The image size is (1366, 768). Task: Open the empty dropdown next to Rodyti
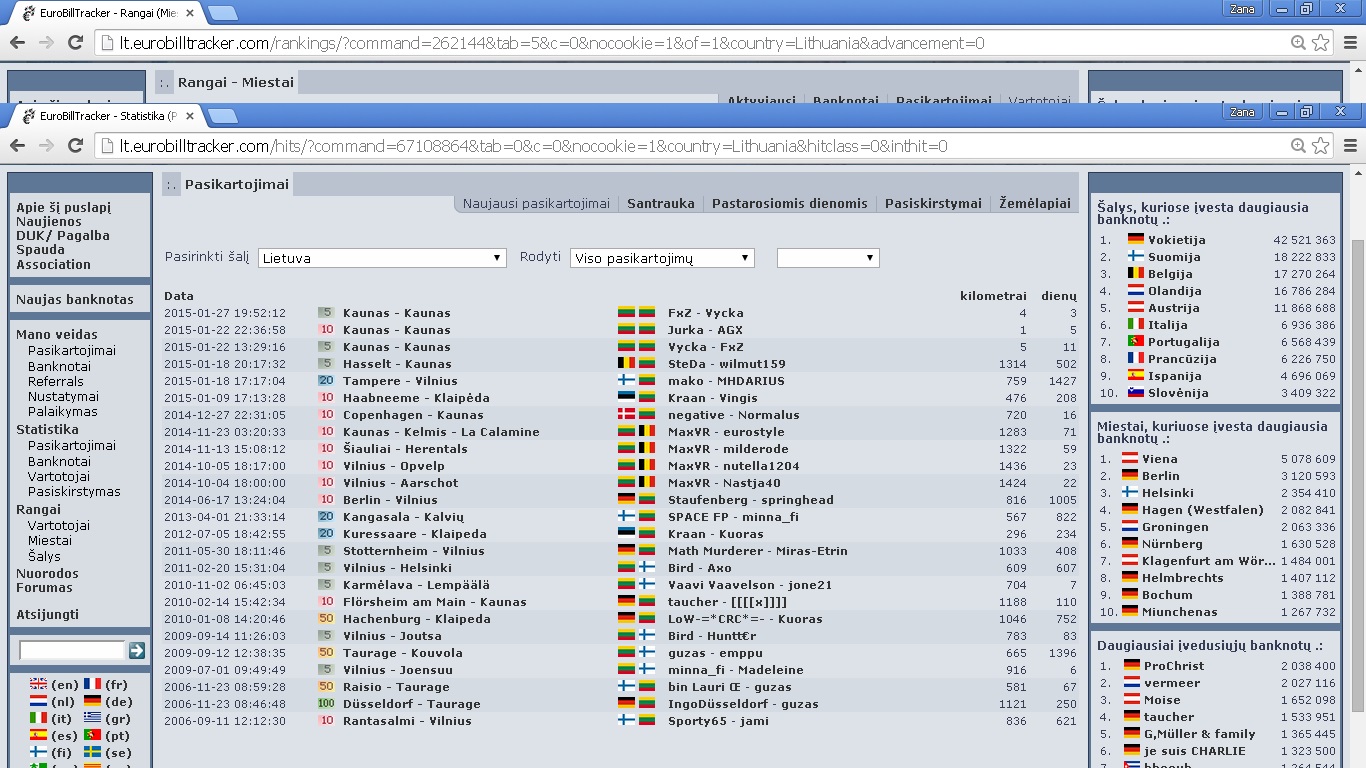(x=828, y=258)
